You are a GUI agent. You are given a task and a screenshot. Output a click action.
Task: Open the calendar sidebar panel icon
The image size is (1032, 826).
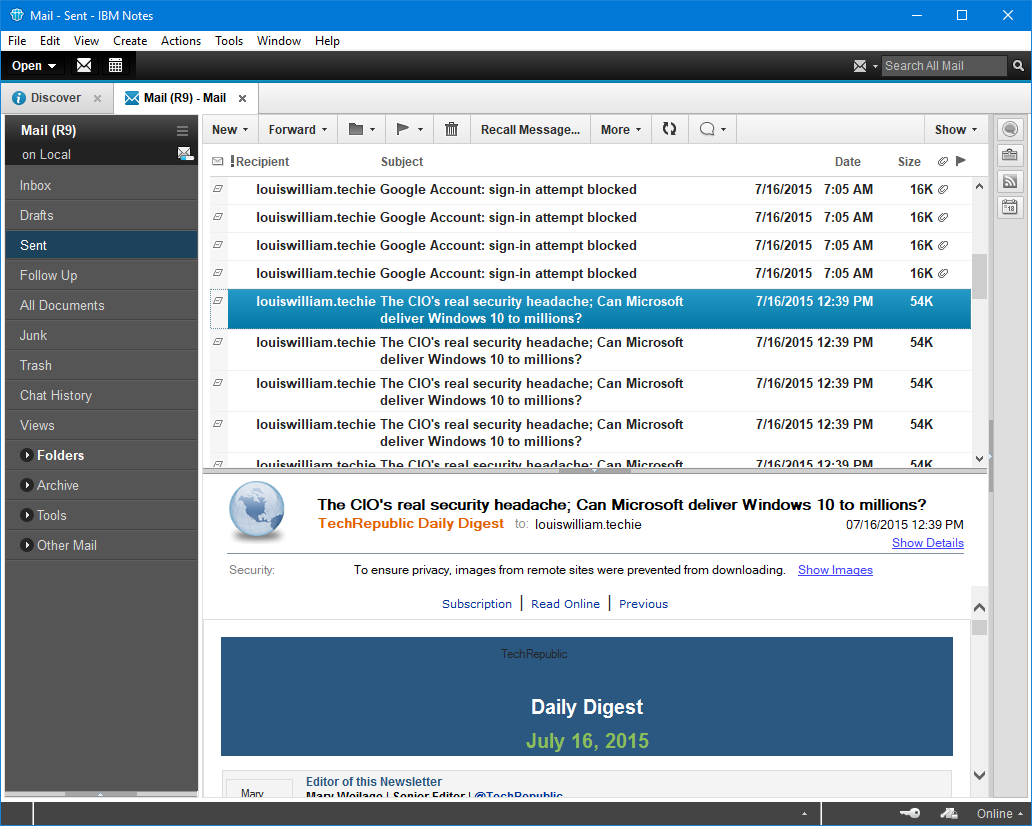point(1010,208)
